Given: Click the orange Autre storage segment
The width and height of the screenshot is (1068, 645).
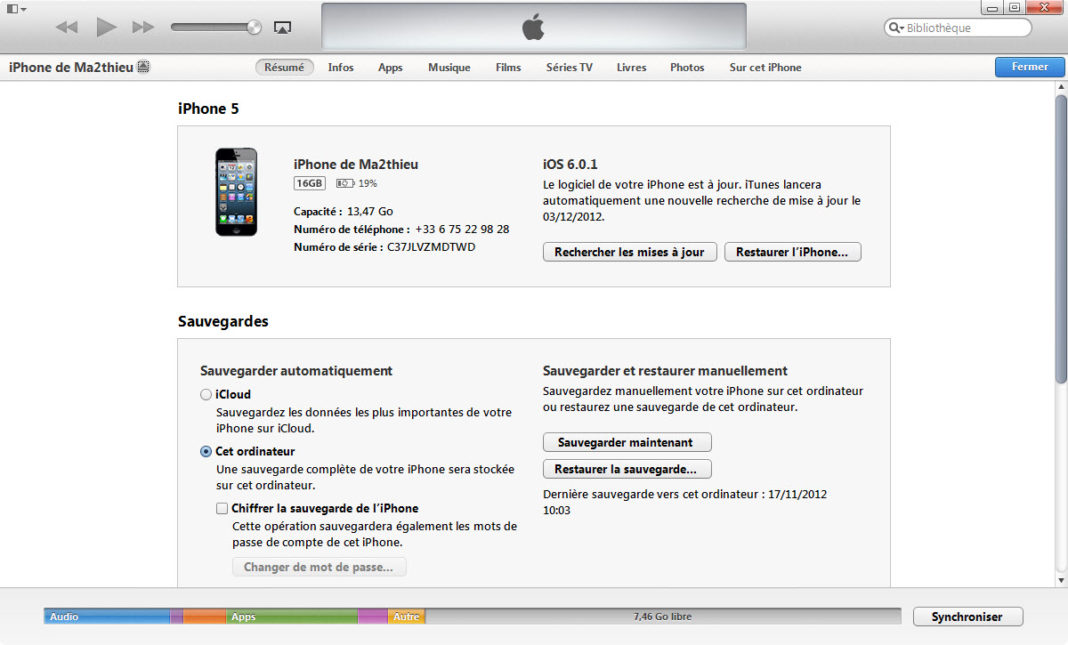Looking at the screenshot, I should tap(407, 616).
